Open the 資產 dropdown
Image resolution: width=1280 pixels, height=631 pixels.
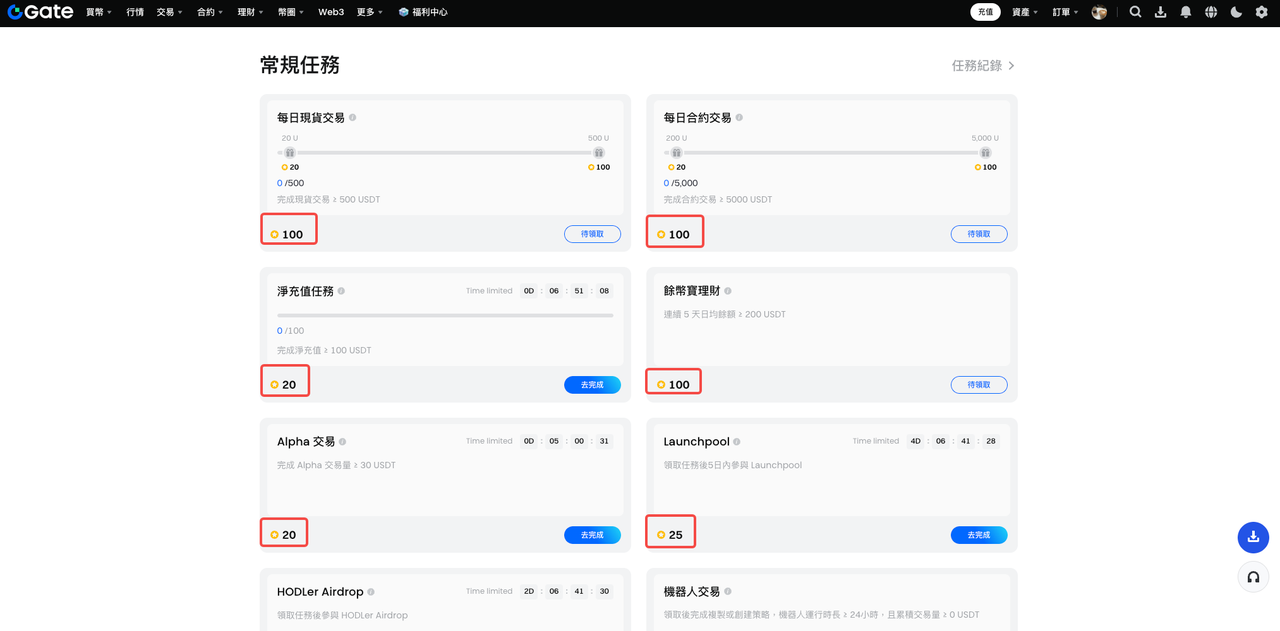[1023, 12]
